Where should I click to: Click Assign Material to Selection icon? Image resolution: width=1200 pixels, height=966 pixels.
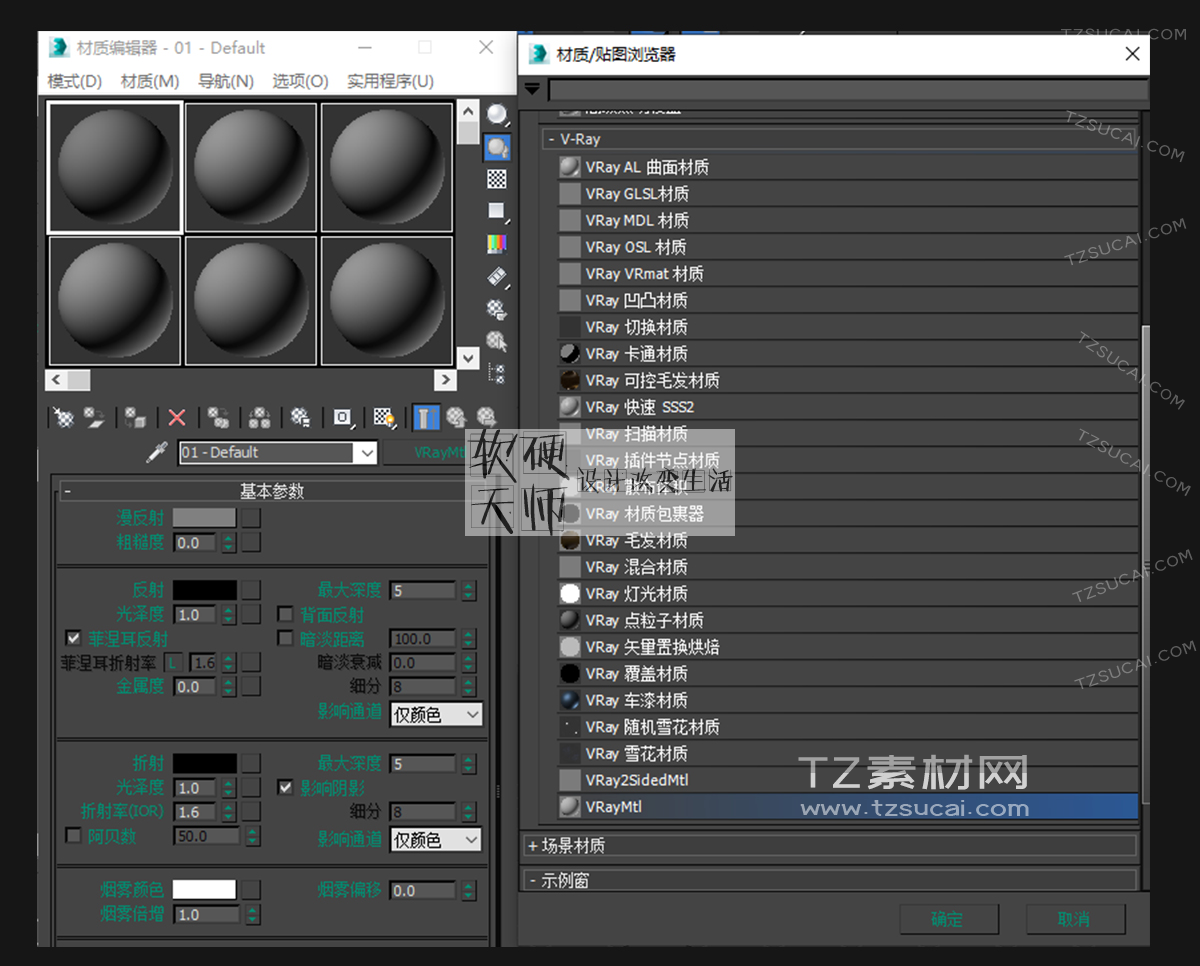coord(136,417)
